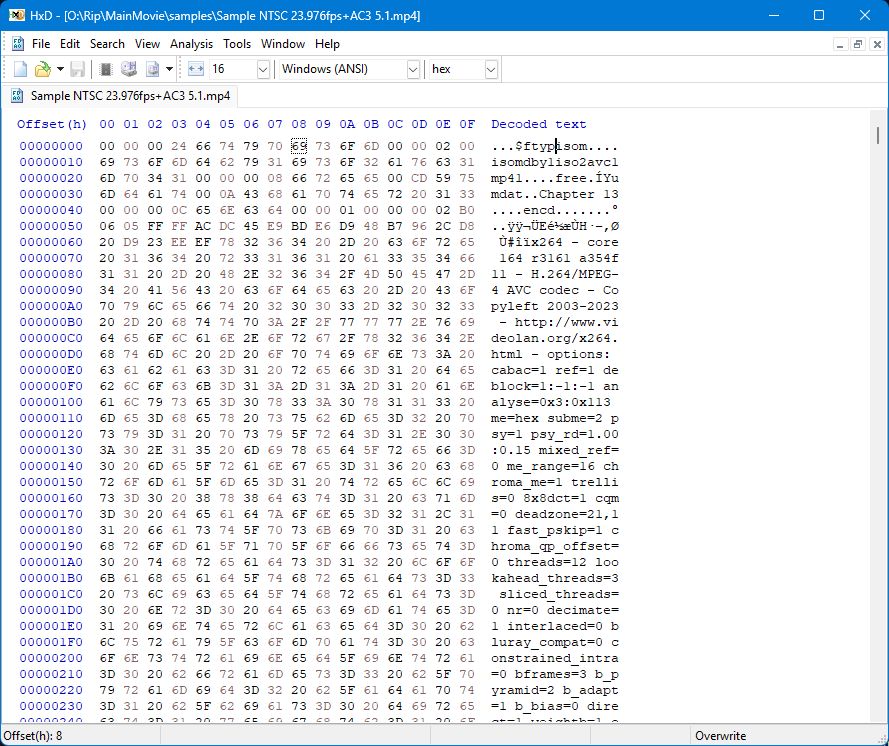Click the Overwrite mode status bar entry

(x=721, y=736)
